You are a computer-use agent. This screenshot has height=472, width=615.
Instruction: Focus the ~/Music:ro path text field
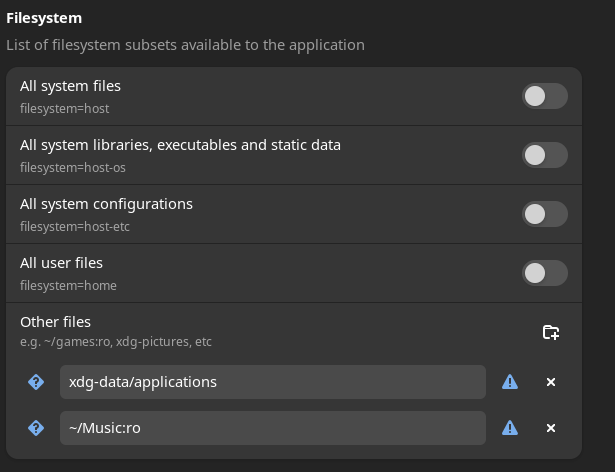point(272,428)
